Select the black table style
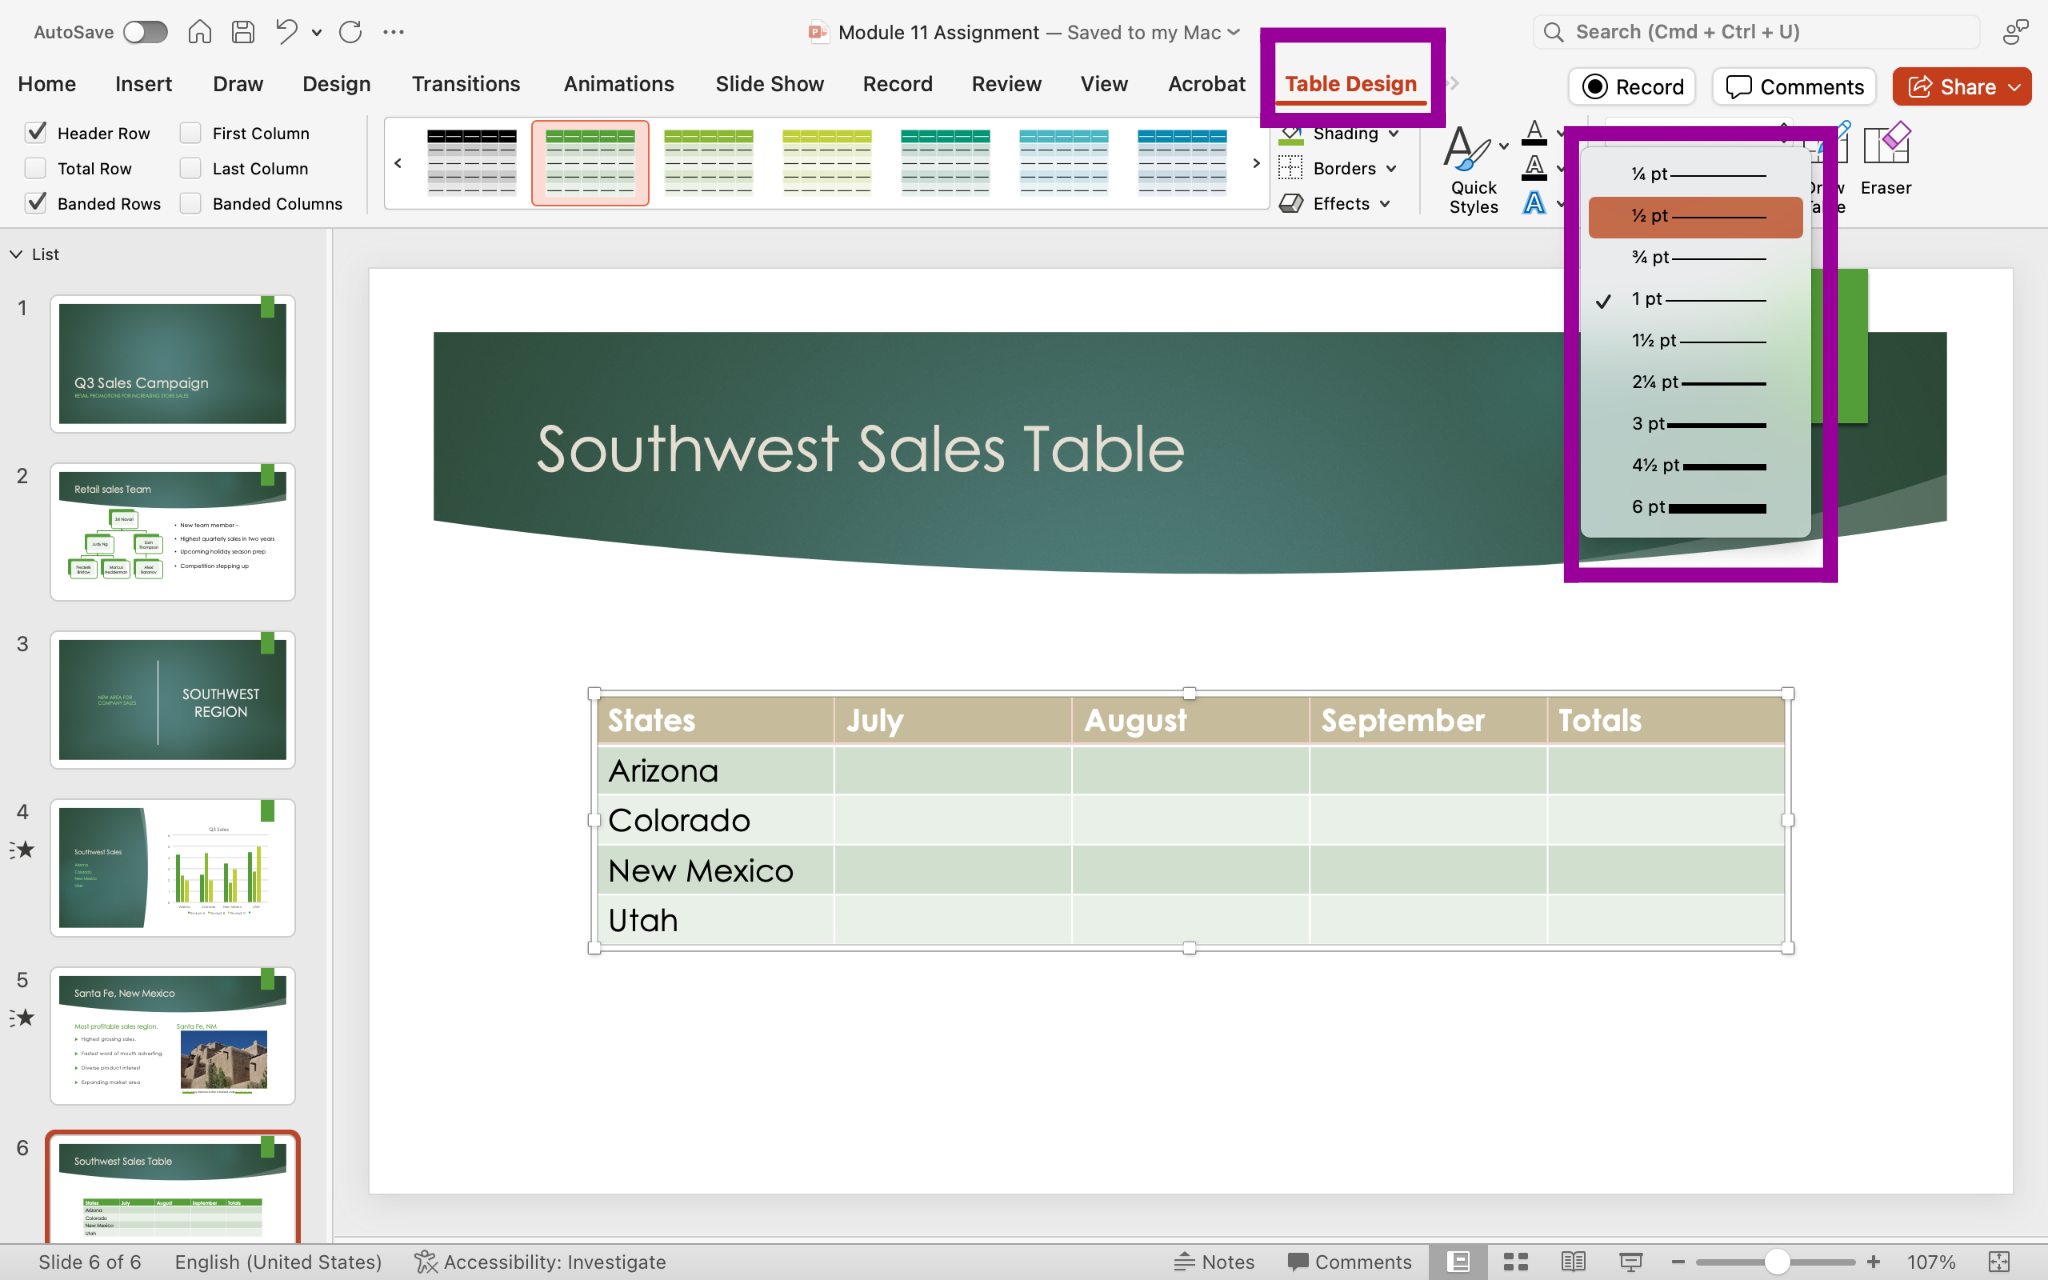Image resolution: width=2048 pixels, height=1280 pixels. pos(472,162)
